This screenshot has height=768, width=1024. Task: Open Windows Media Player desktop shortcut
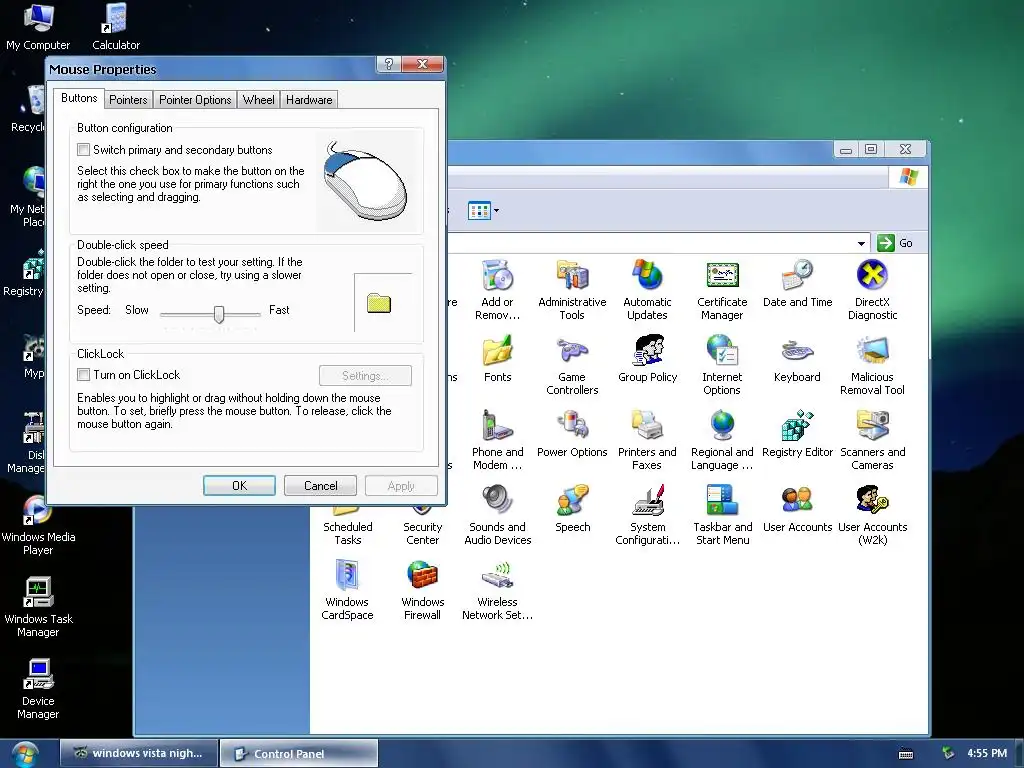pos(38,524)
